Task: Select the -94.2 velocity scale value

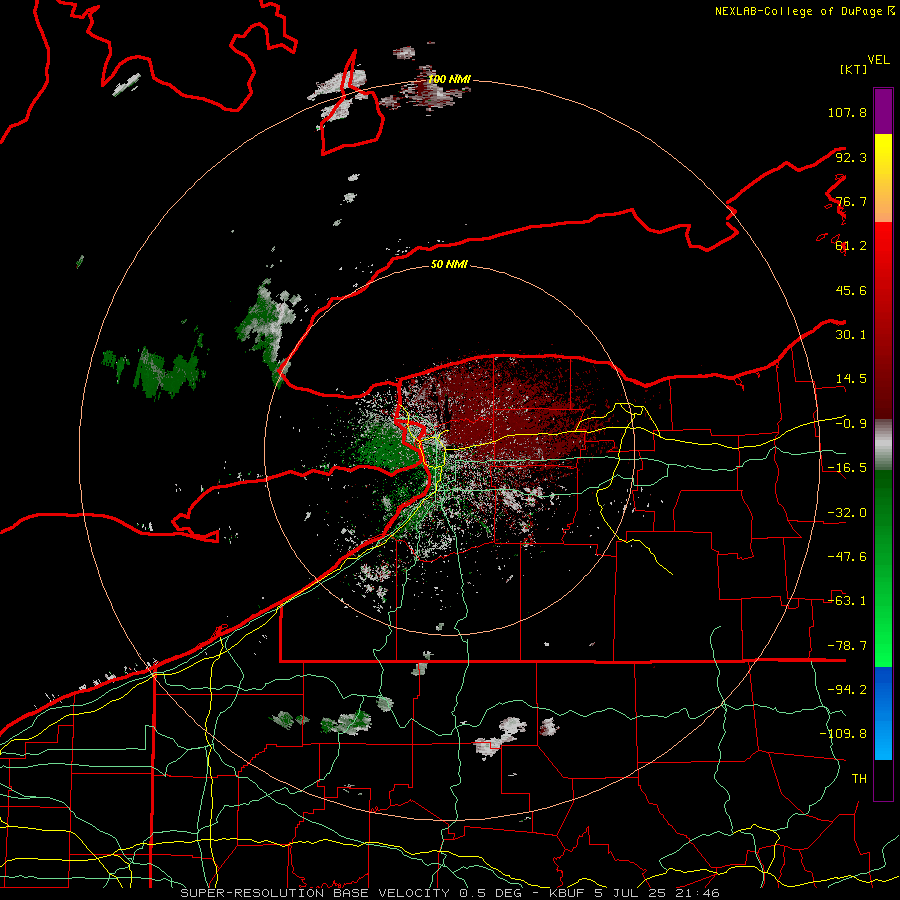Action: click(x=847, y=690)
